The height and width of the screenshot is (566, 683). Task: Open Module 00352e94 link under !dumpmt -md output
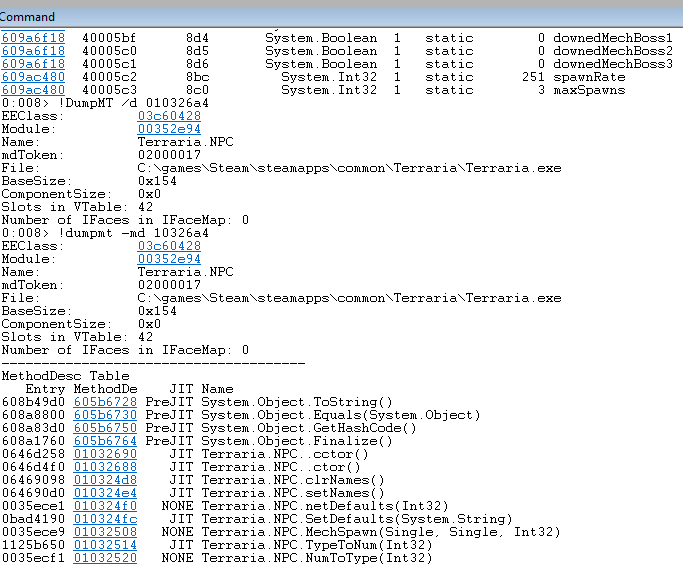point(169,259)
